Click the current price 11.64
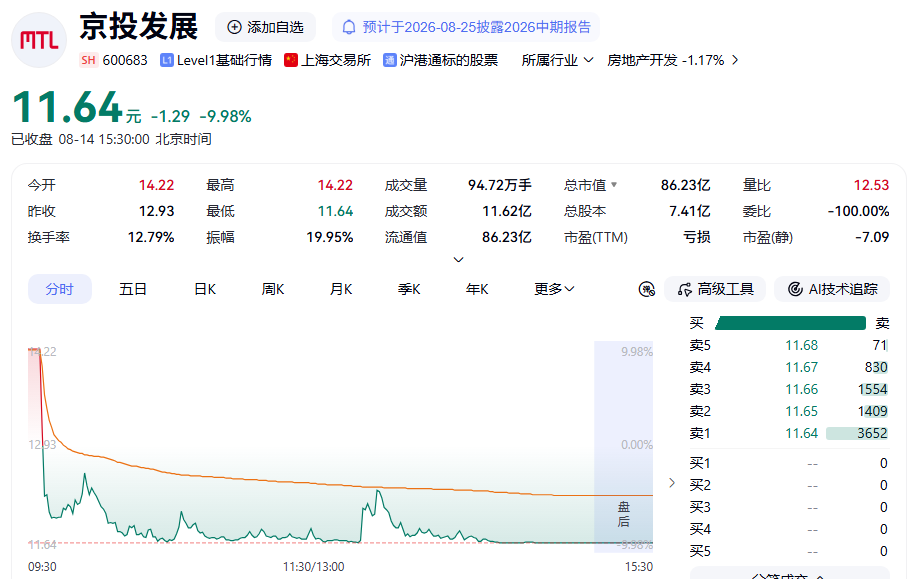Viewport: 921px width, 579px height. [x=66, y=107]
